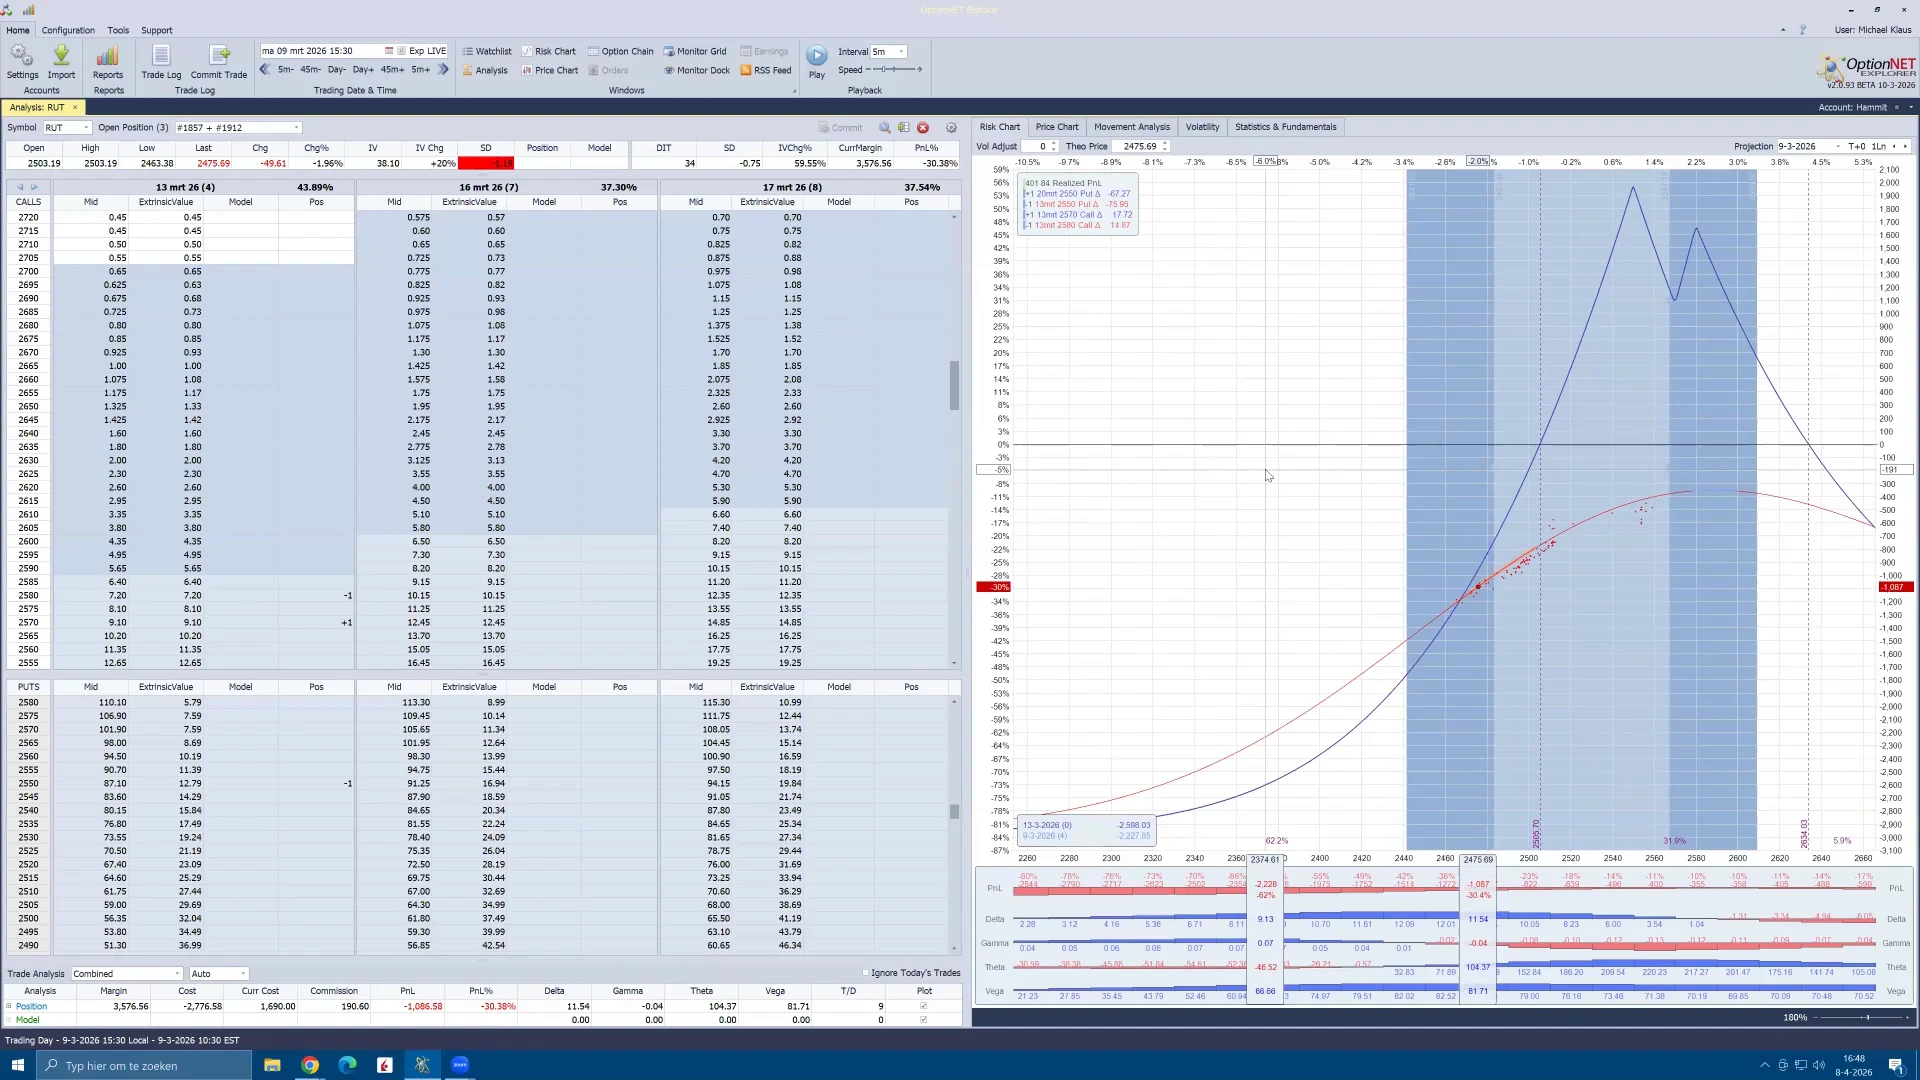Open the Chrome icon in the taskbar
The image size is (1920, 1080).
pos(310,1065)
